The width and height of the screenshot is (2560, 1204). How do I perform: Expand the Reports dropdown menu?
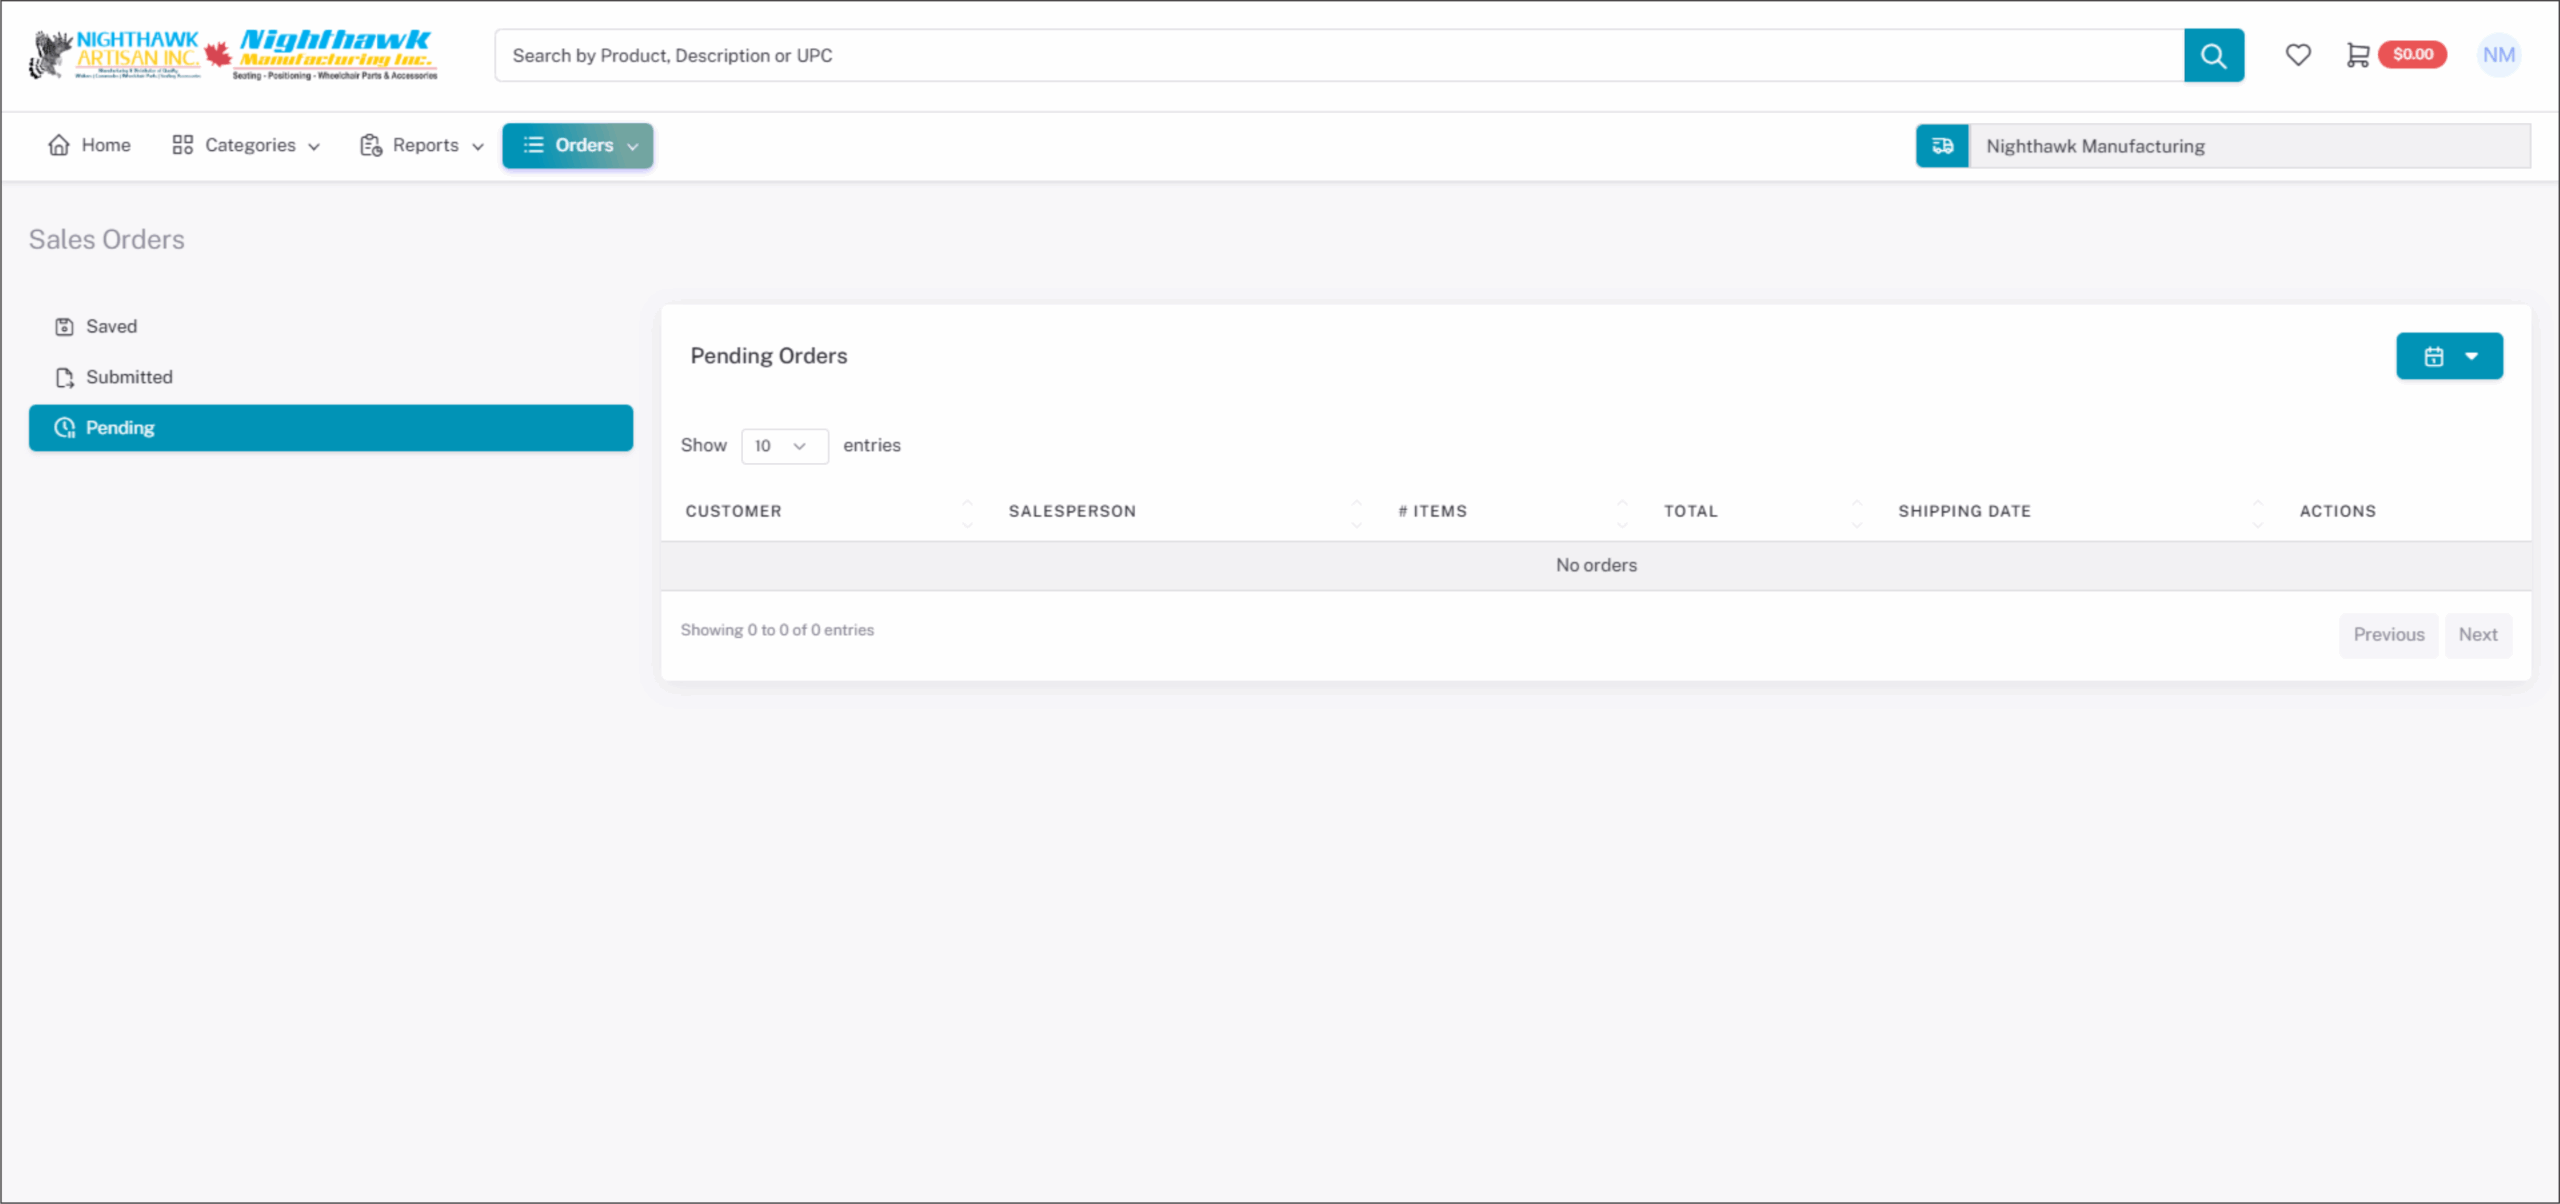click(422, 145)
